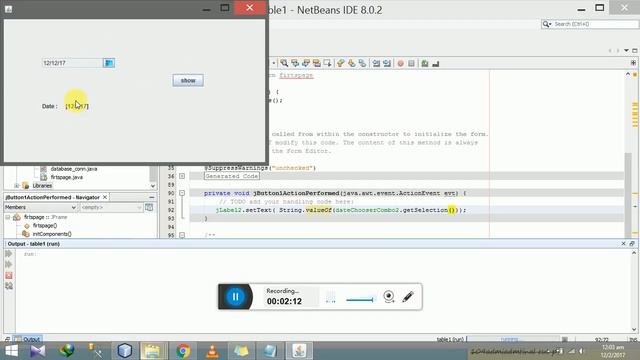Screen dimensions: 640x360
Task: Pause the screen recording
Action: point(235,297)
